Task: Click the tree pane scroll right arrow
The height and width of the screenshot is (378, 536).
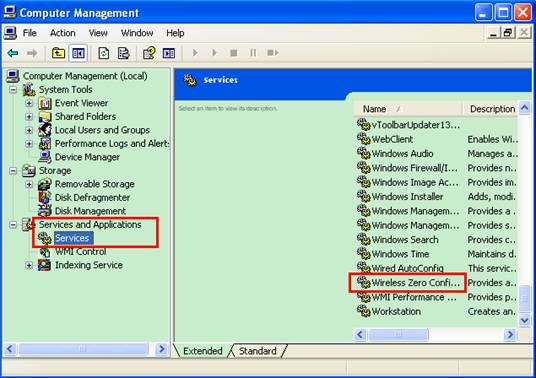Action: tap(161, 349)
